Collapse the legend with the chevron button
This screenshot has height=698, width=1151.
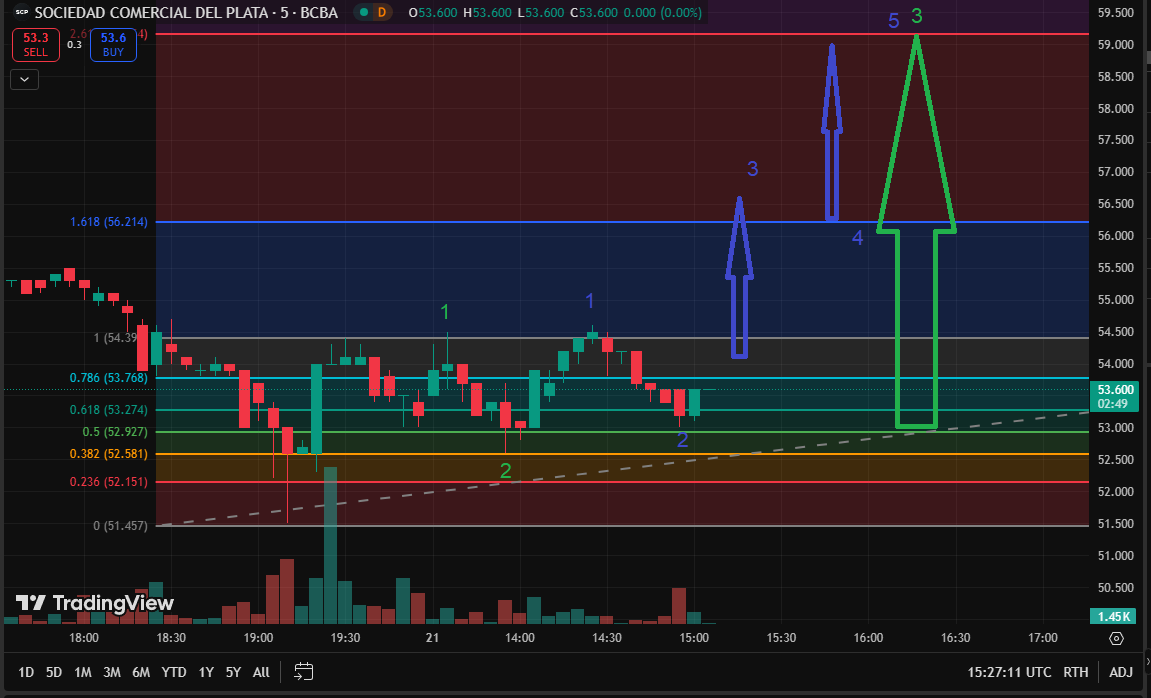click(24, 79)
